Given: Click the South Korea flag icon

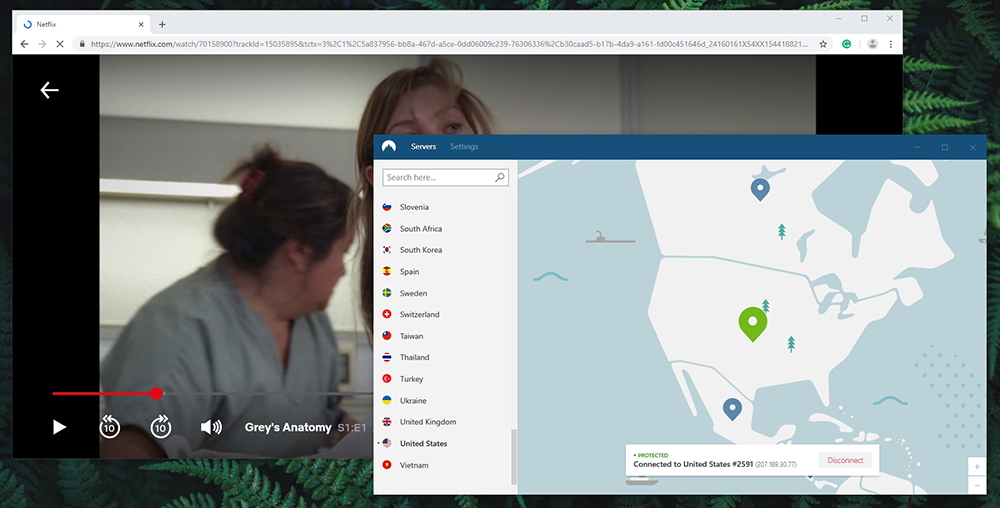Looking at the screenshot, I should point(386,249).
